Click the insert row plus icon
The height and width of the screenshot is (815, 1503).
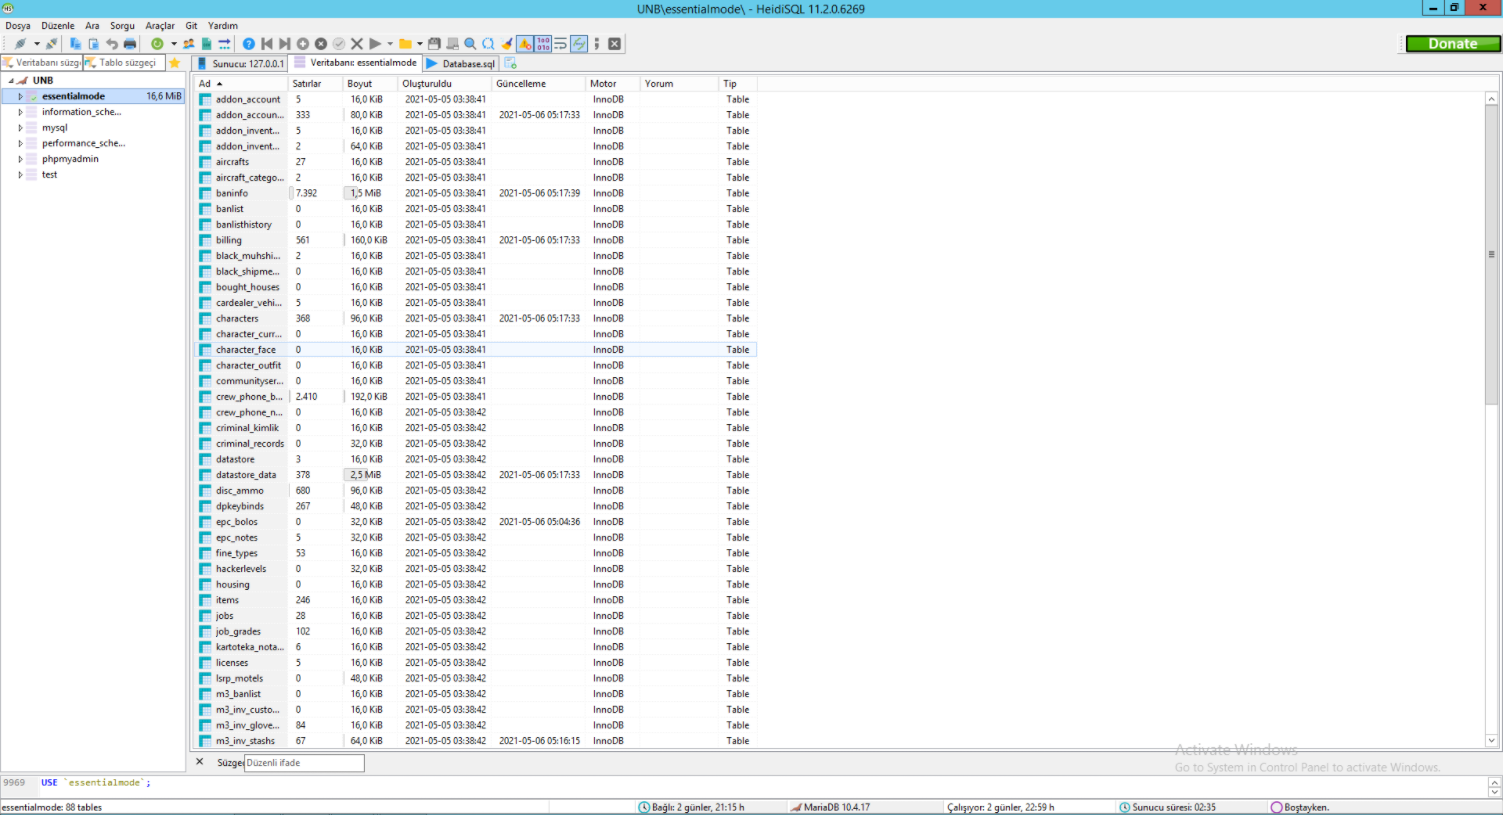pyautogui.click(x=303, y=44)
